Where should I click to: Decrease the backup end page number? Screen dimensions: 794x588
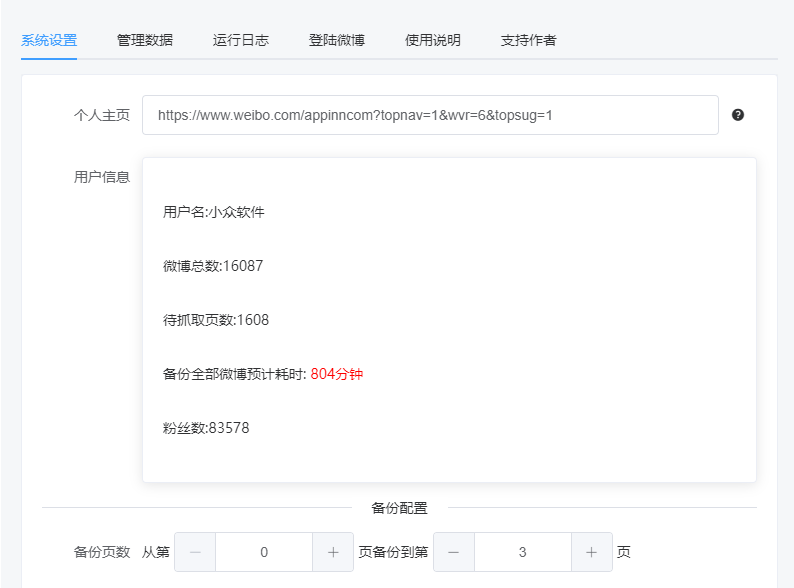[454, 552]
